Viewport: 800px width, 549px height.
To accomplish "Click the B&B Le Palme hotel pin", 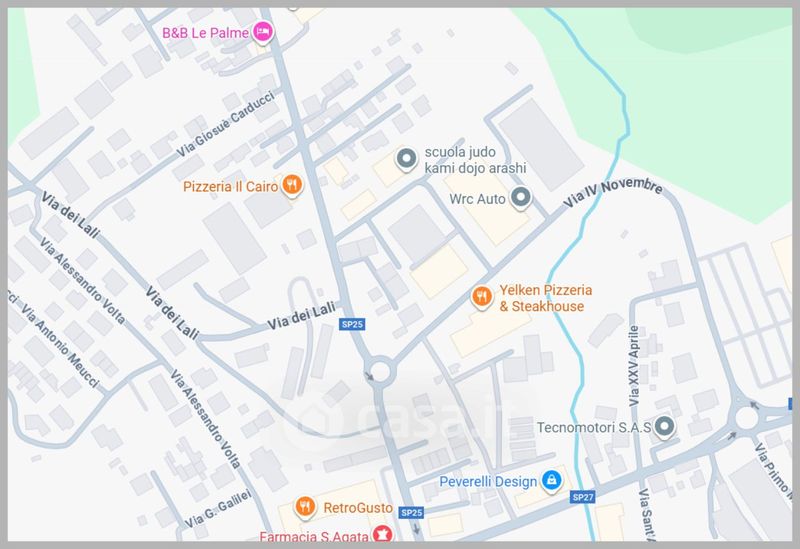I will [263, 32].
